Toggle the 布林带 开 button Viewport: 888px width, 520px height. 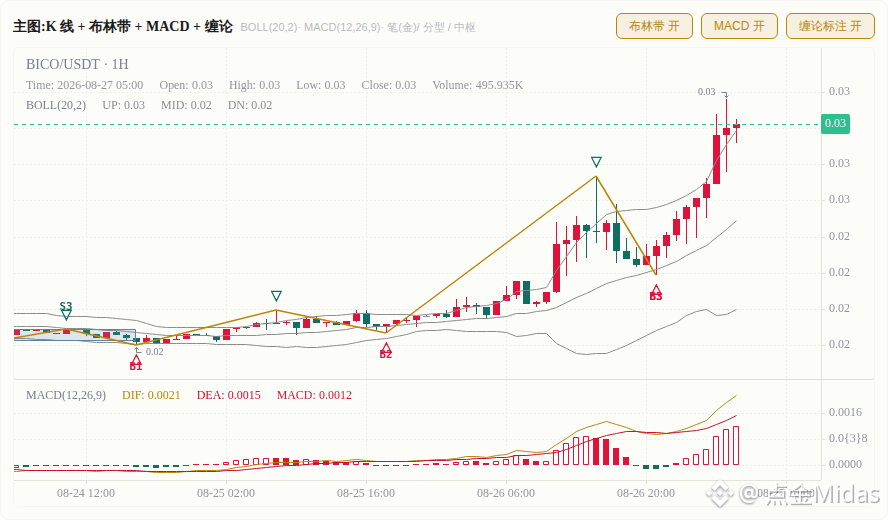pos(654,26)
